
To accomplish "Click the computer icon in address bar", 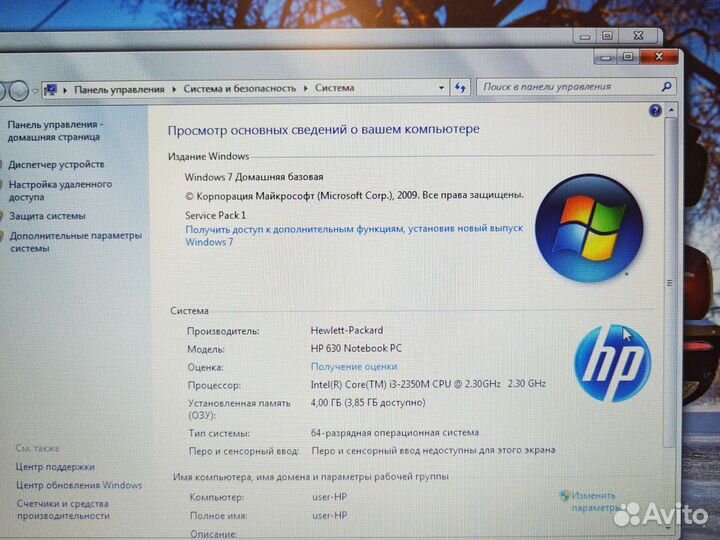I will (50, 90).
